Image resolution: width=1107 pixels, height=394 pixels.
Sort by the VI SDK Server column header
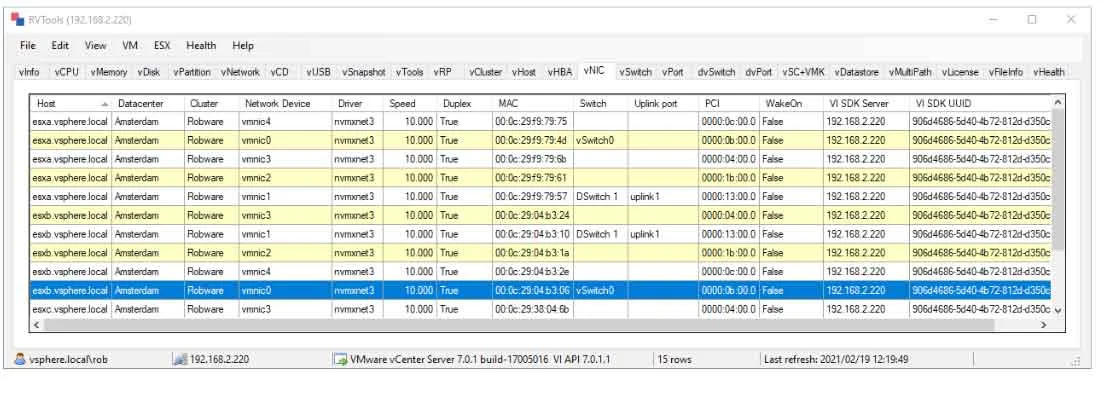click(x=866, y=103)
